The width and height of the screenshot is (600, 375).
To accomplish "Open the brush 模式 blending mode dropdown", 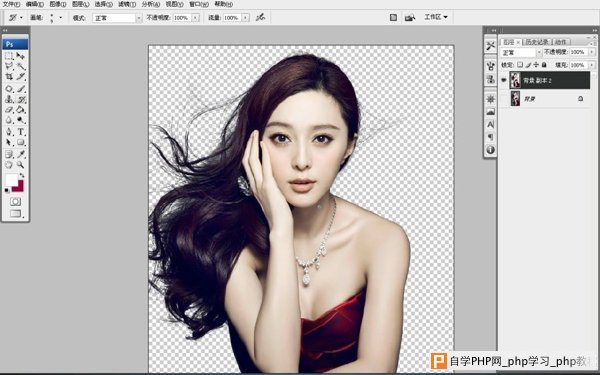I will pos(117,18).
